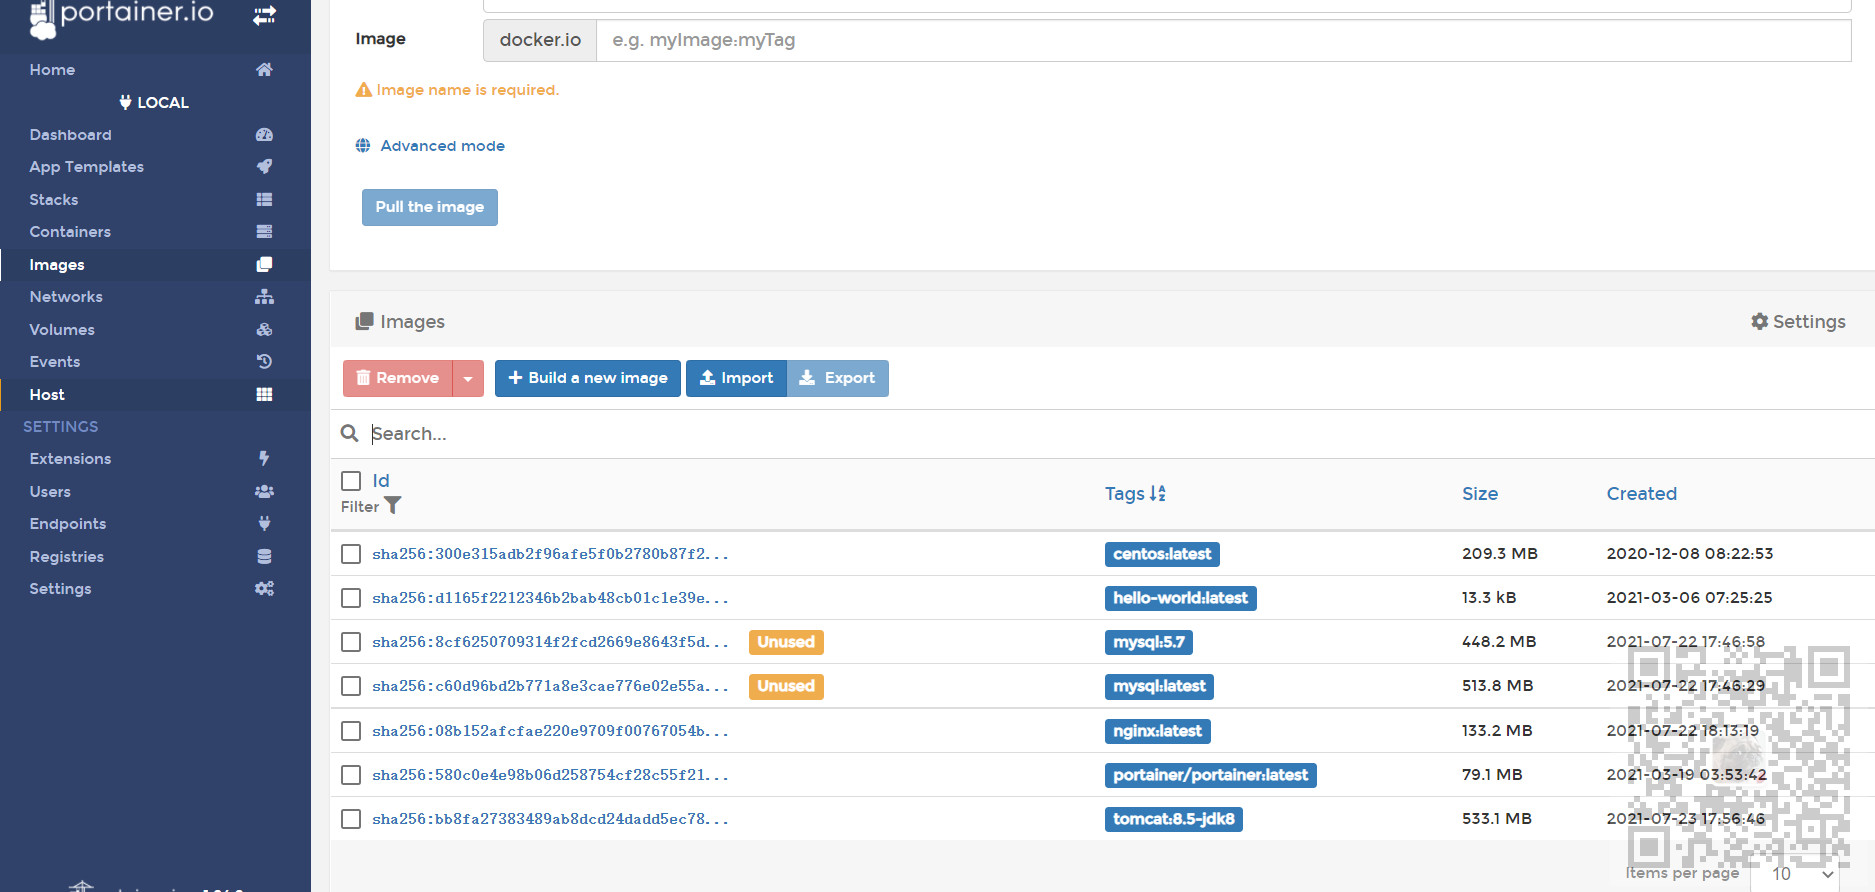Click the docker.io registry prefix
Image resolution: width=1875 pixels, height=892 pixels.
tap(540, 40)
